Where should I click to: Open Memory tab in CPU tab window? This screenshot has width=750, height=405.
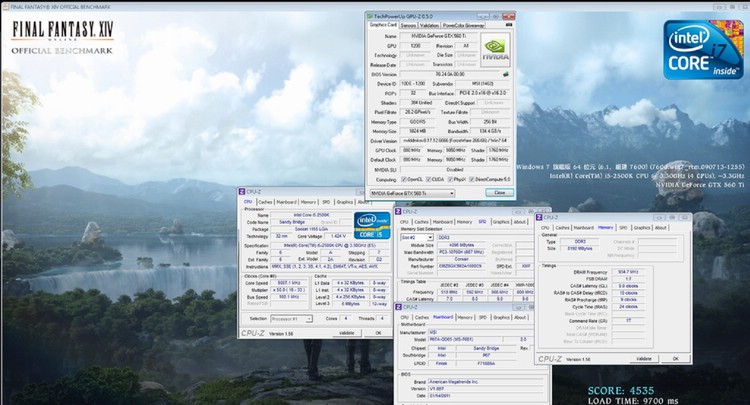tap(309, 202)
